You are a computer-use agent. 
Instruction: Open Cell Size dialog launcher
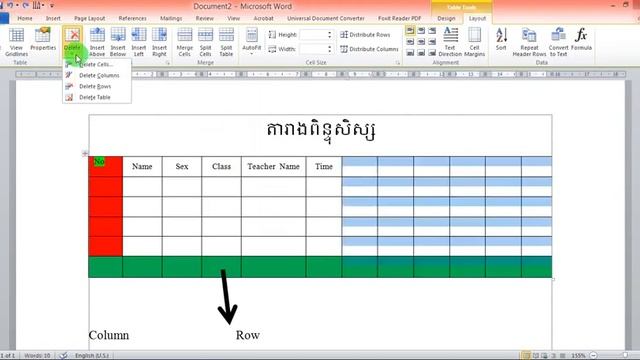click(x=398, y=63)
